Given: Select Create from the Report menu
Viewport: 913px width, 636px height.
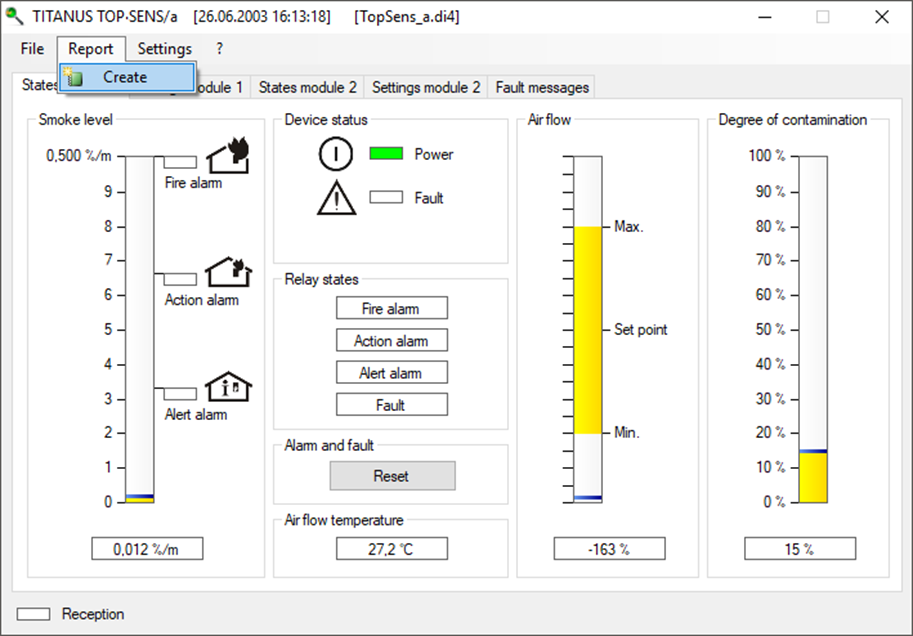Looking at the screenshot, I should [125, 77].
